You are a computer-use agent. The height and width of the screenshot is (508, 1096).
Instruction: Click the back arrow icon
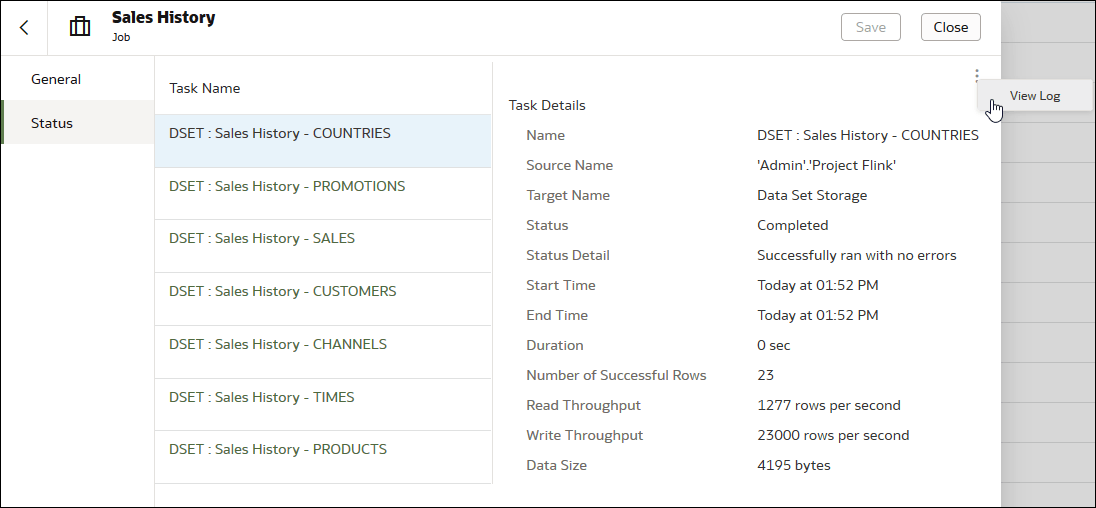click(24, 27)
